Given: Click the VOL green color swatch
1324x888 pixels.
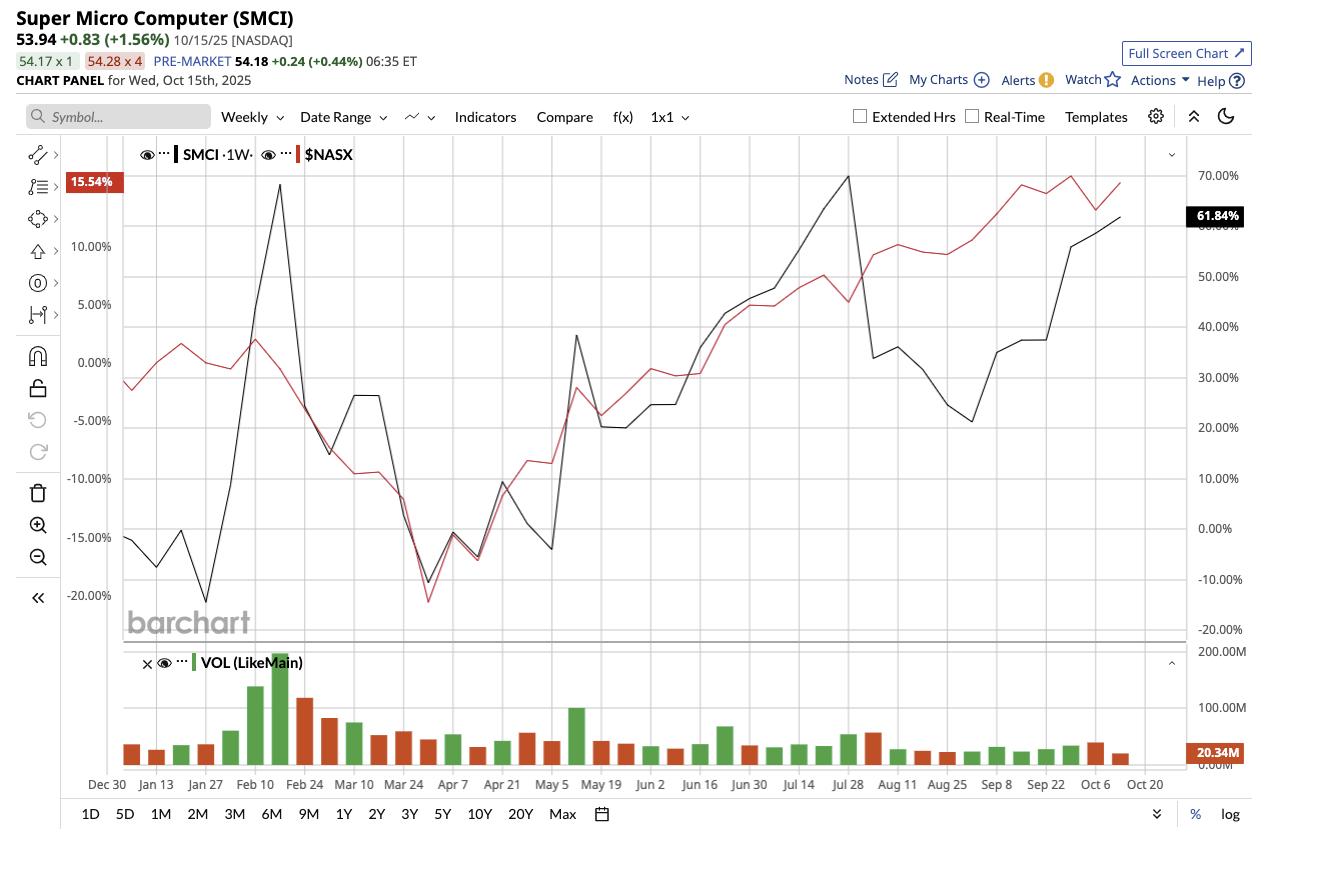Looking at the screenshot, I should [195, 662].
